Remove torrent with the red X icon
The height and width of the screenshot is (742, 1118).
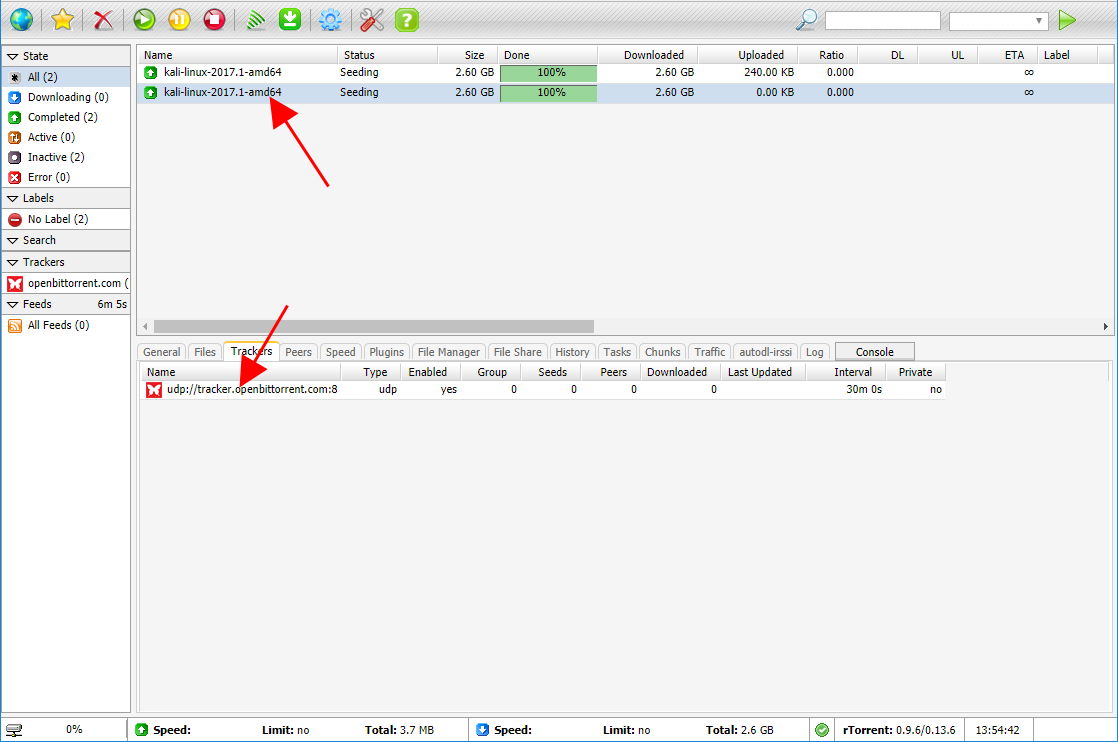point(103,19)
